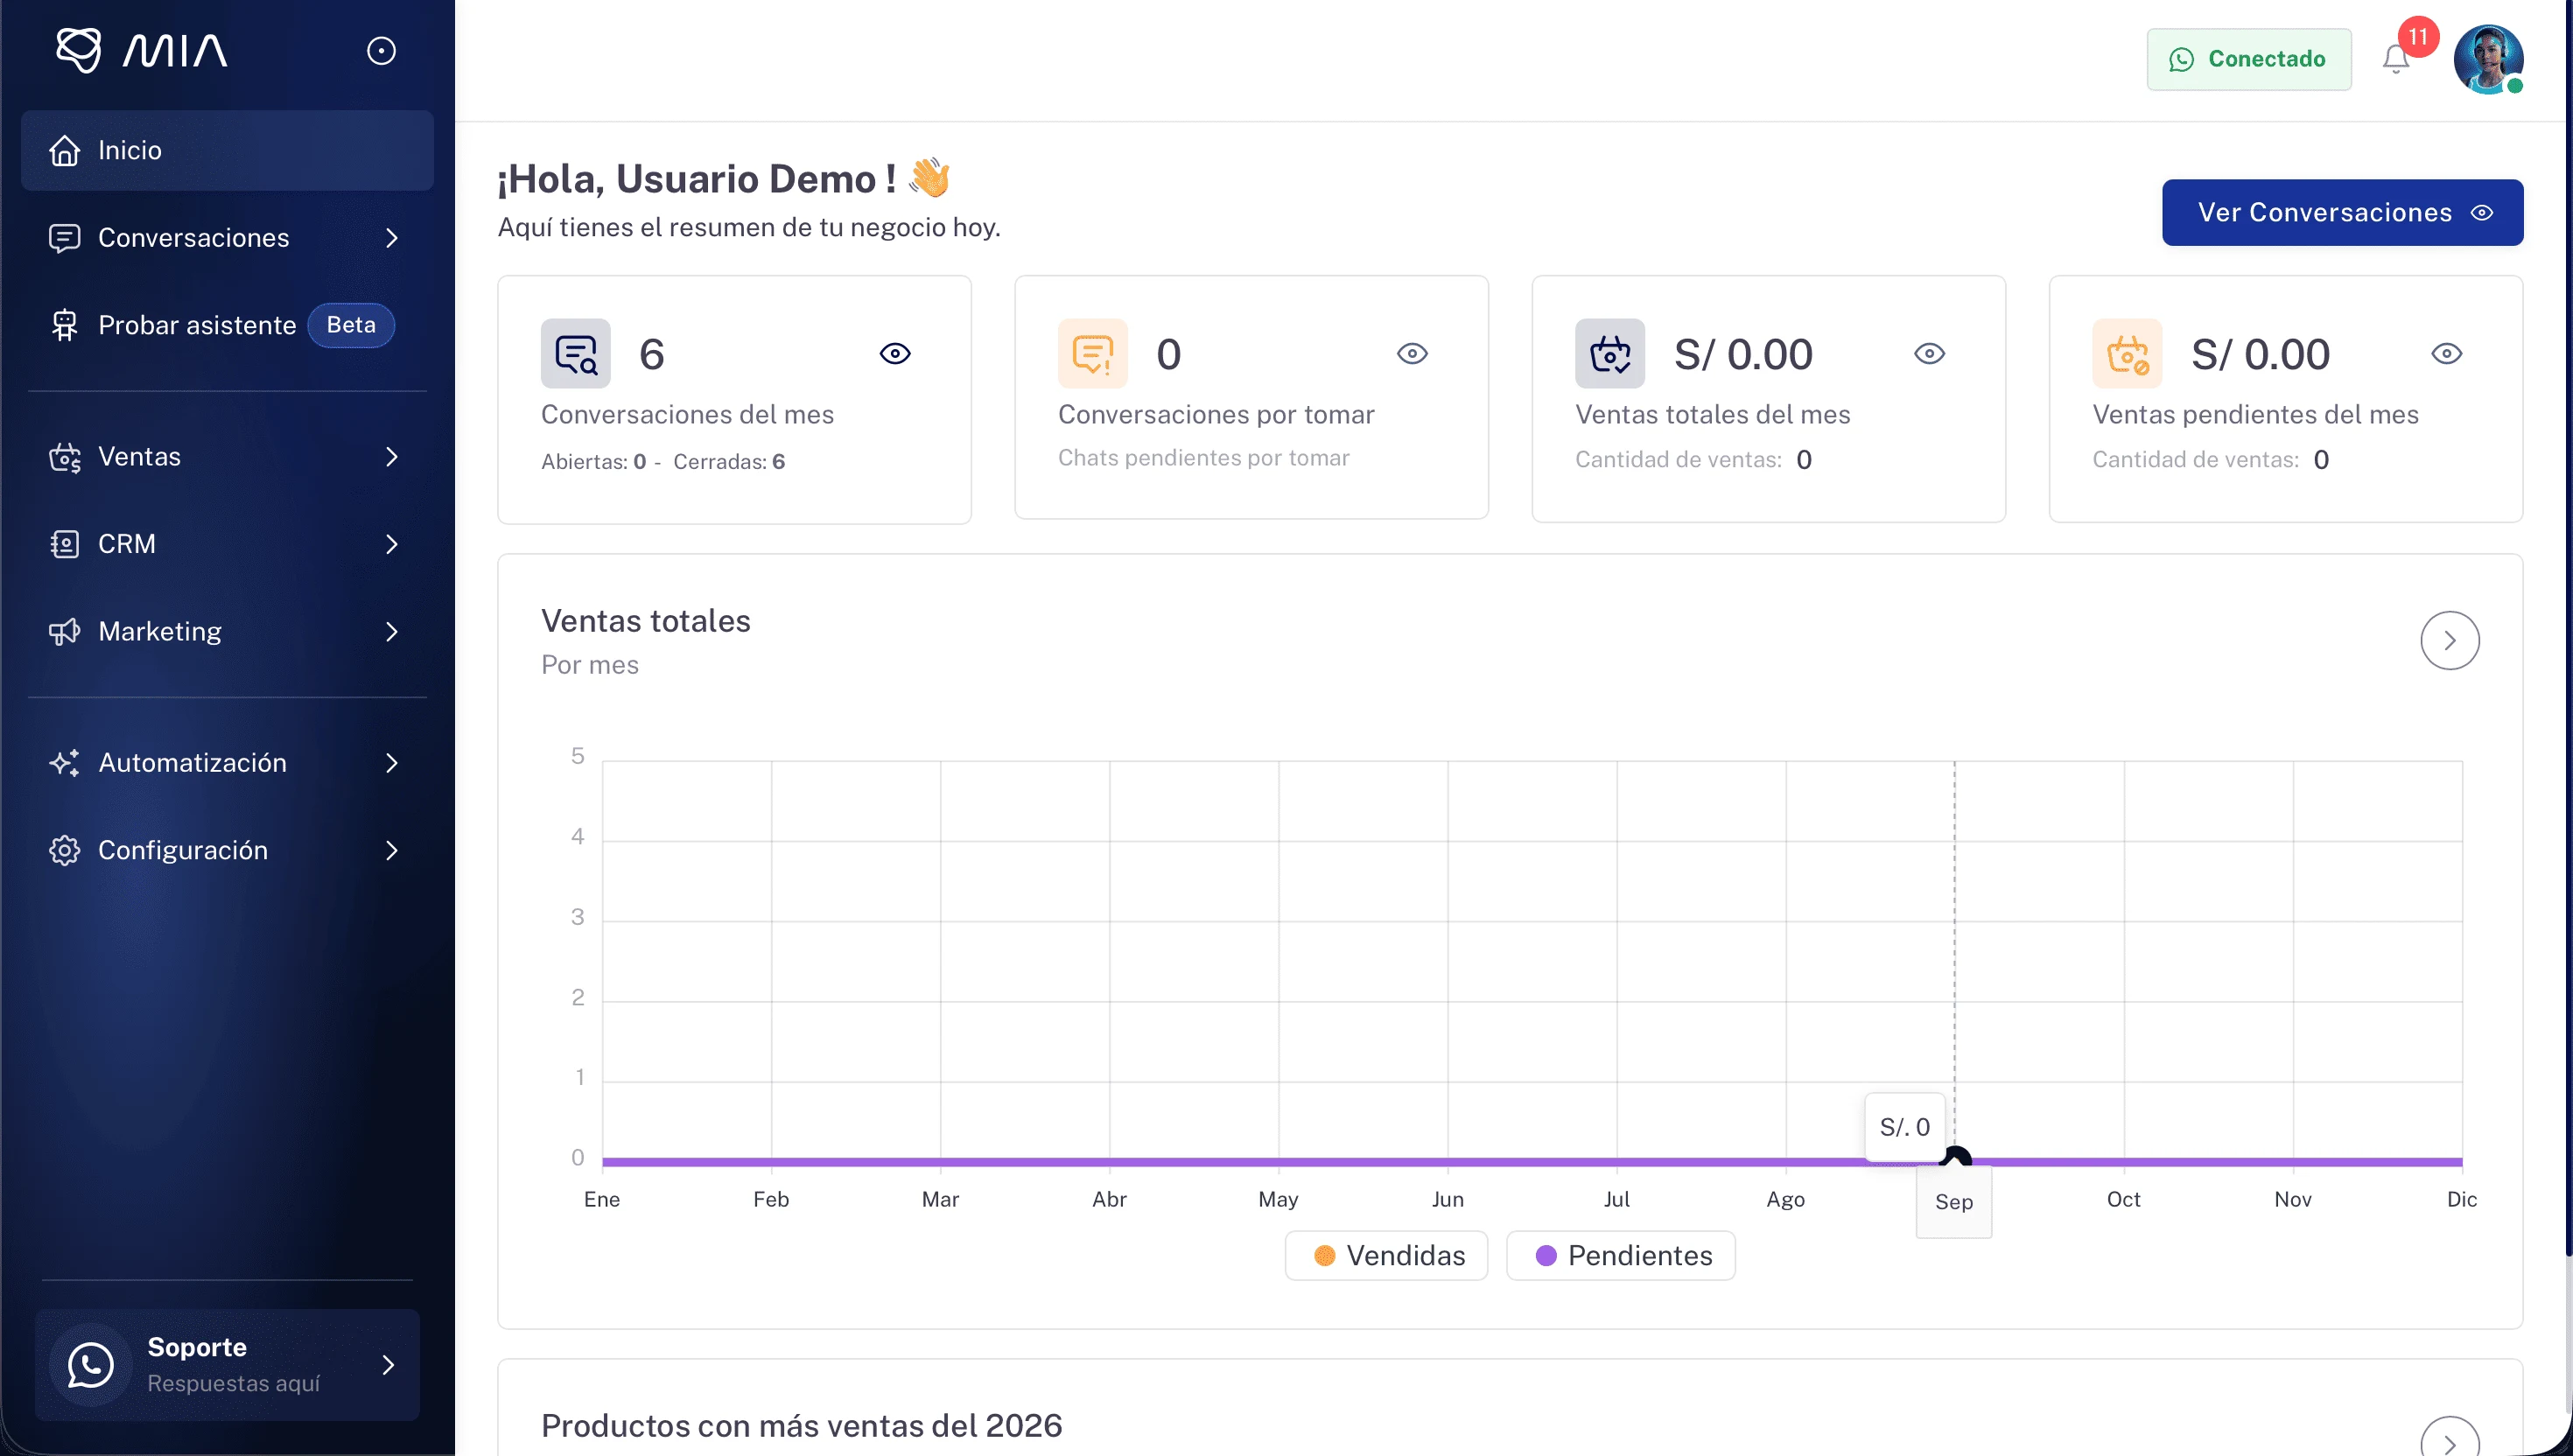This screenshot has height=1456, width=2573.
Task: Toggle visibility of Conversaciones por tomar value
Action: pyautogui.click(x=1412, y=354)
